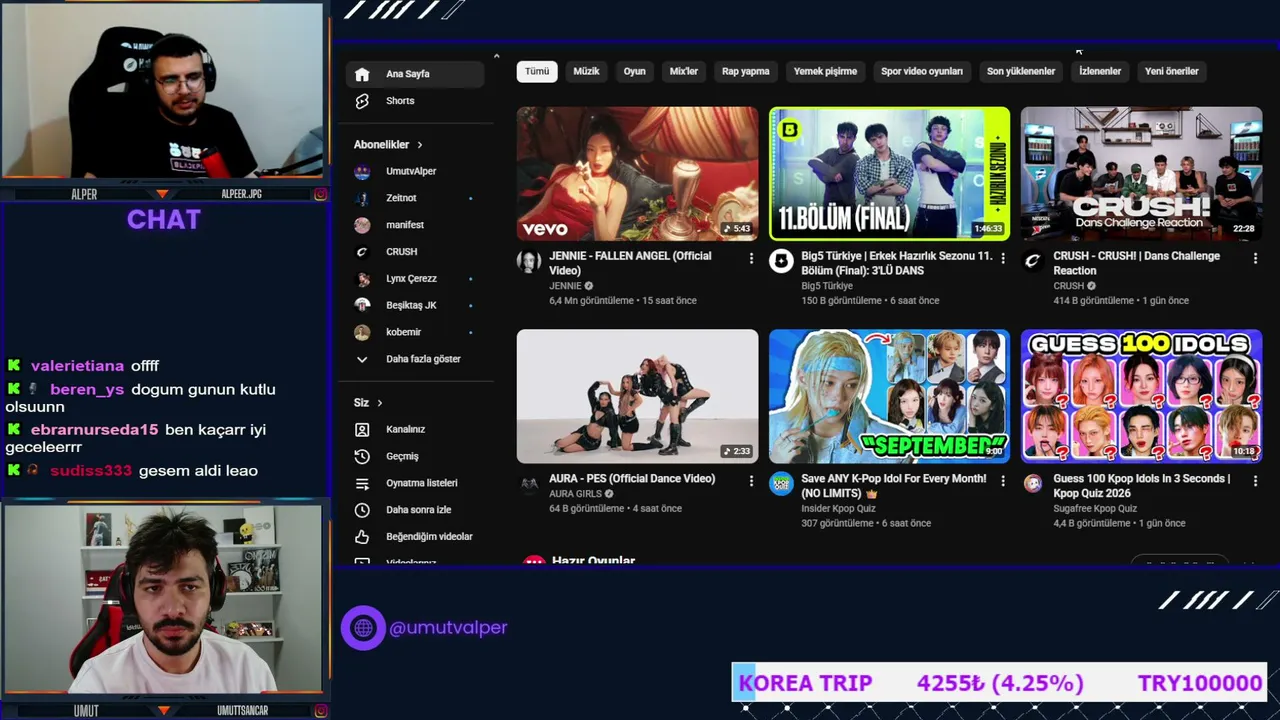Image resolution: width=1280 pixels, height=720 pixels.
Task: Click channel avatar beside CRUSH! Dans Challenge title
Action: click(x=1033, y=262)
